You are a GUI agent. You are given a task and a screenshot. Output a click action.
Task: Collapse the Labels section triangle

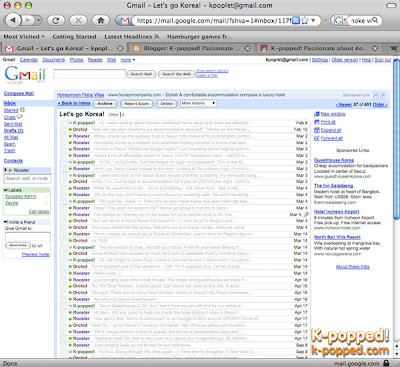tap(6, 190)
